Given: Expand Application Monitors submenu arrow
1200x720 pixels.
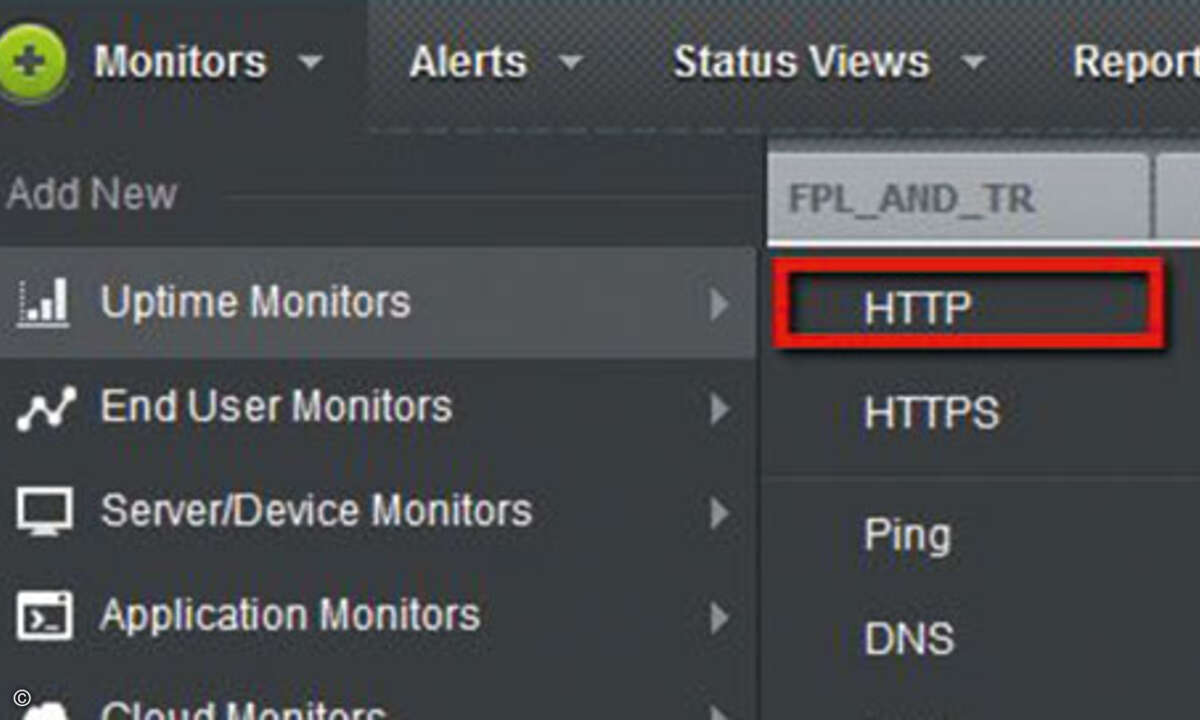Looking at the screenshot, I should tap(719, 618).
